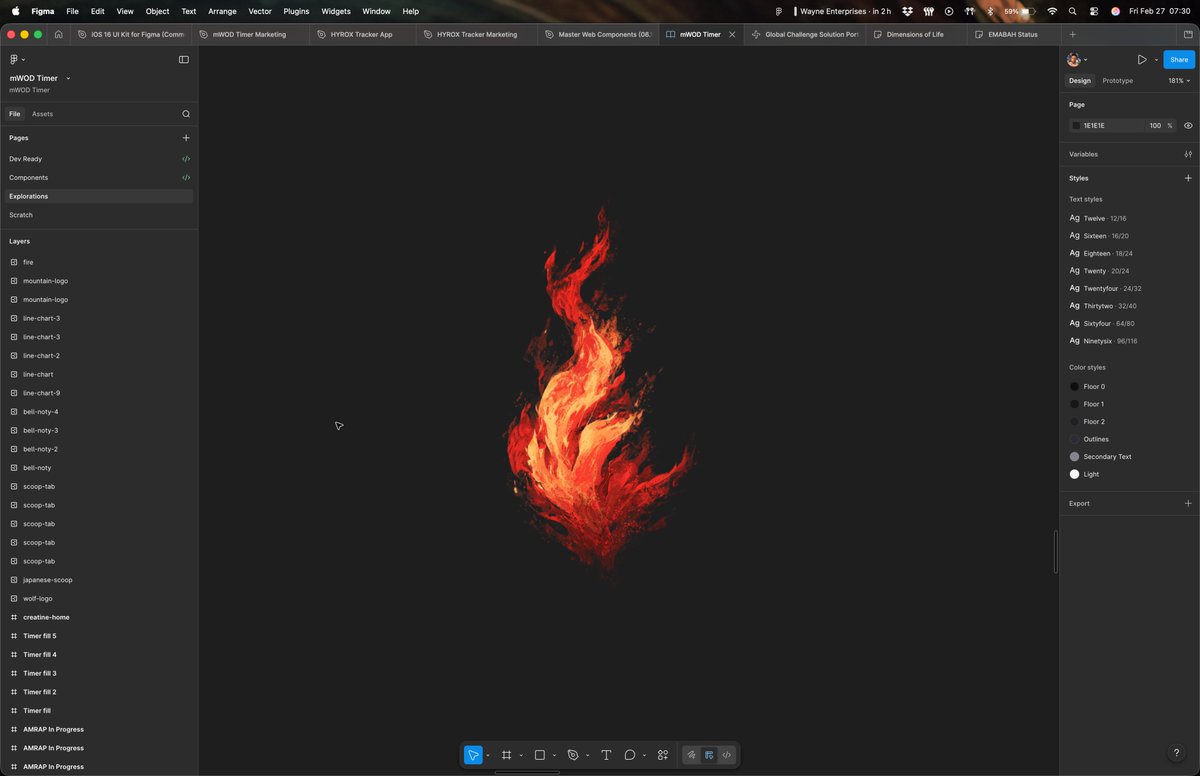The image size is (1200, 776).
Task: Click the Share button
Action: click(x=1179, y=60)
